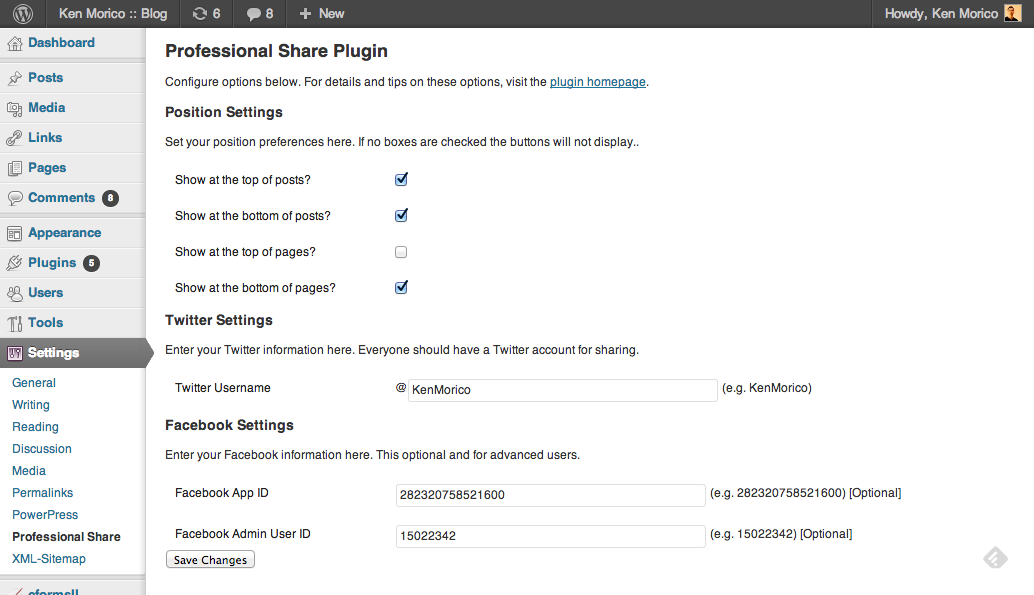This screenshot has height=595, width=1034.
Task: Click the Plugins plug icon
Action: pos(15,263)
